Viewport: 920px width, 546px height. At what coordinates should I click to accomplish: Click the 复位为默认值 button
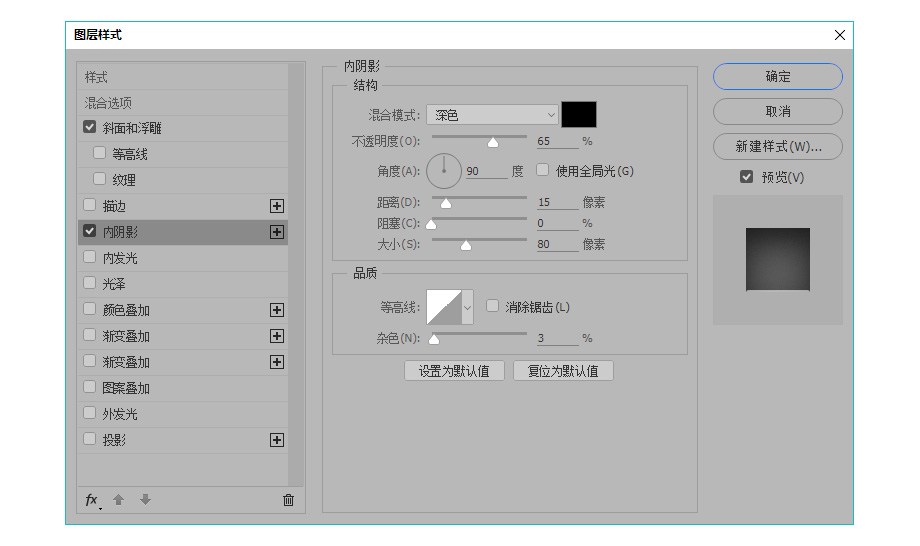563,371
